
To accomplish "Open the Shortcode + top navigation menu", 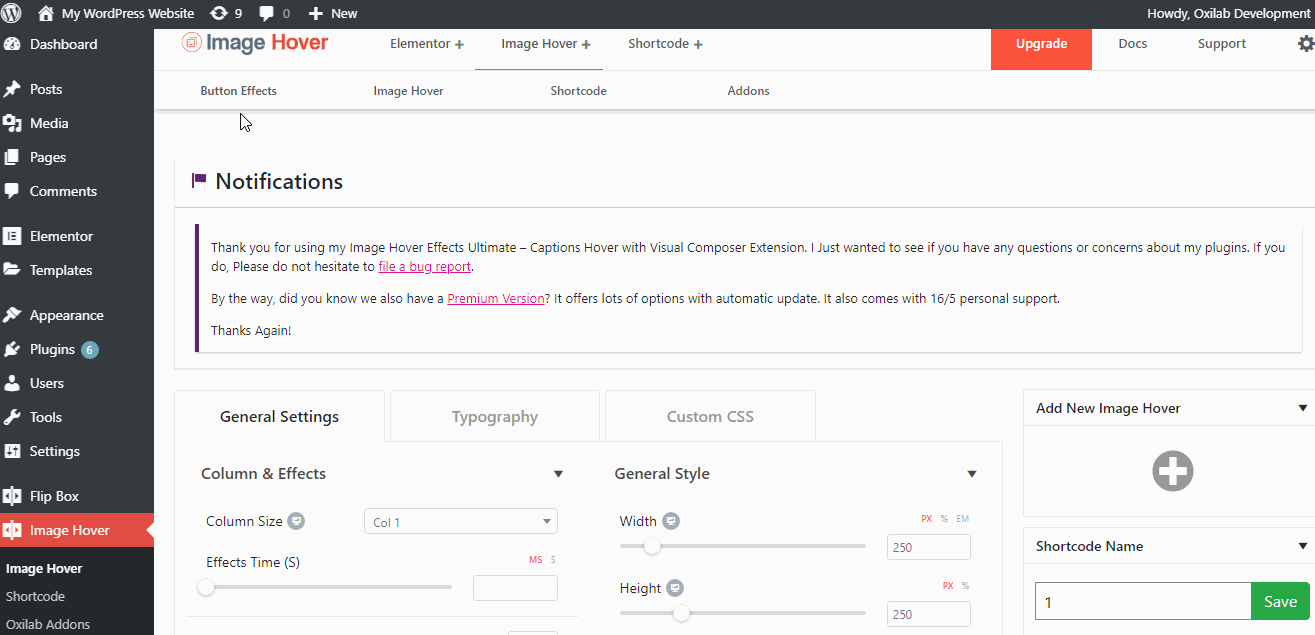I will coord(665,44).
